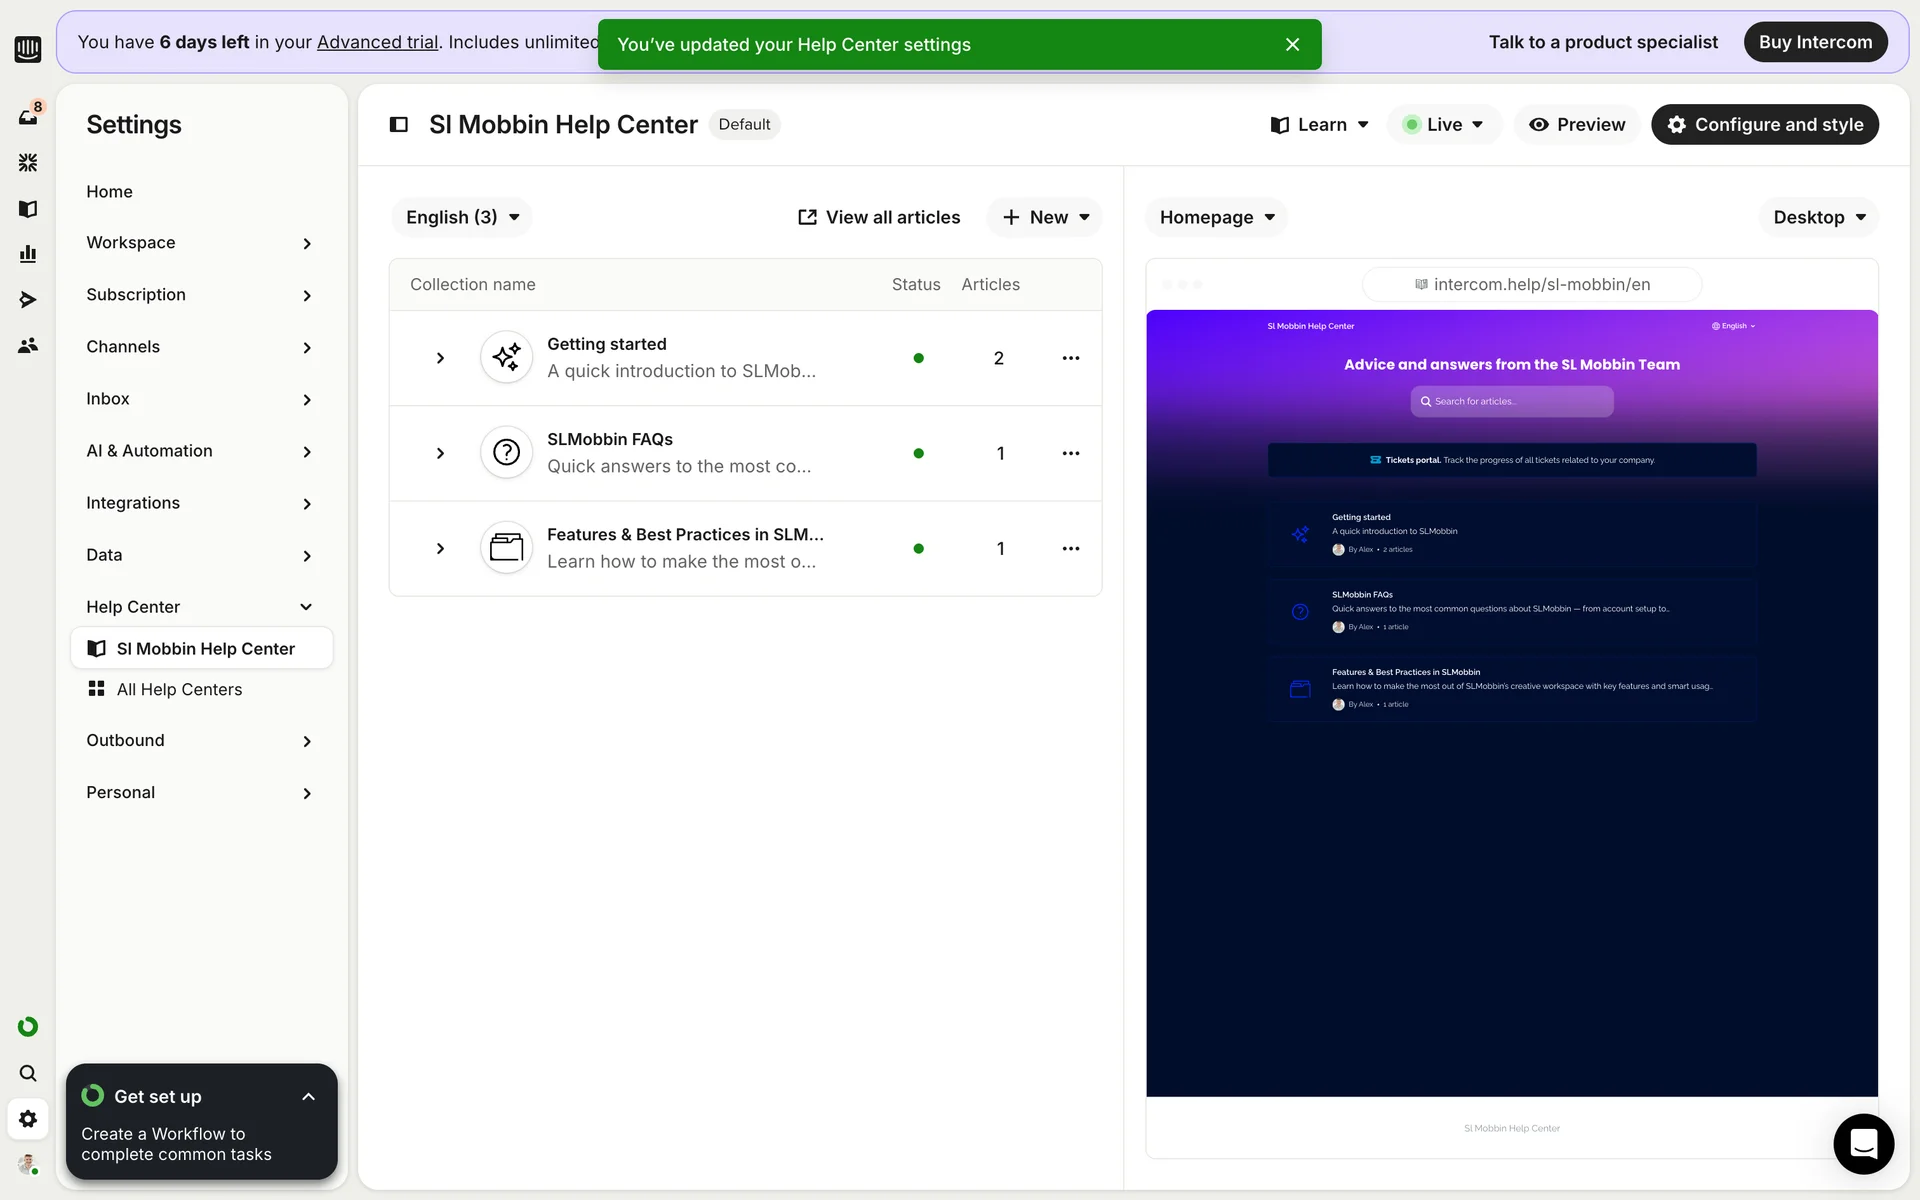Screen dimensions: 1920x1200
Task: Open the Reports bar chart icon
Action: [x=28, y=254]
